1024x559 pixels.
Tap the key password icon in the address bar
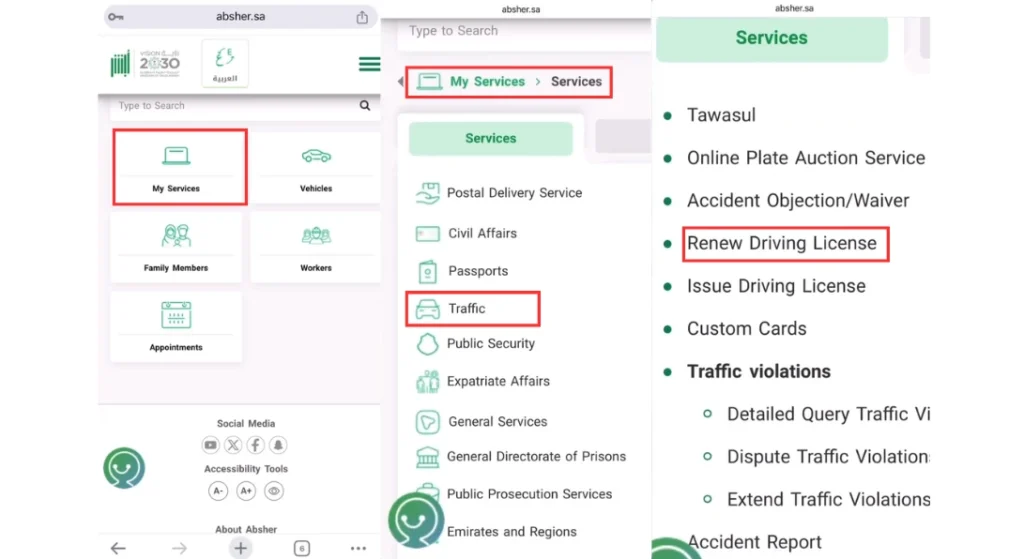coord(116,17)
